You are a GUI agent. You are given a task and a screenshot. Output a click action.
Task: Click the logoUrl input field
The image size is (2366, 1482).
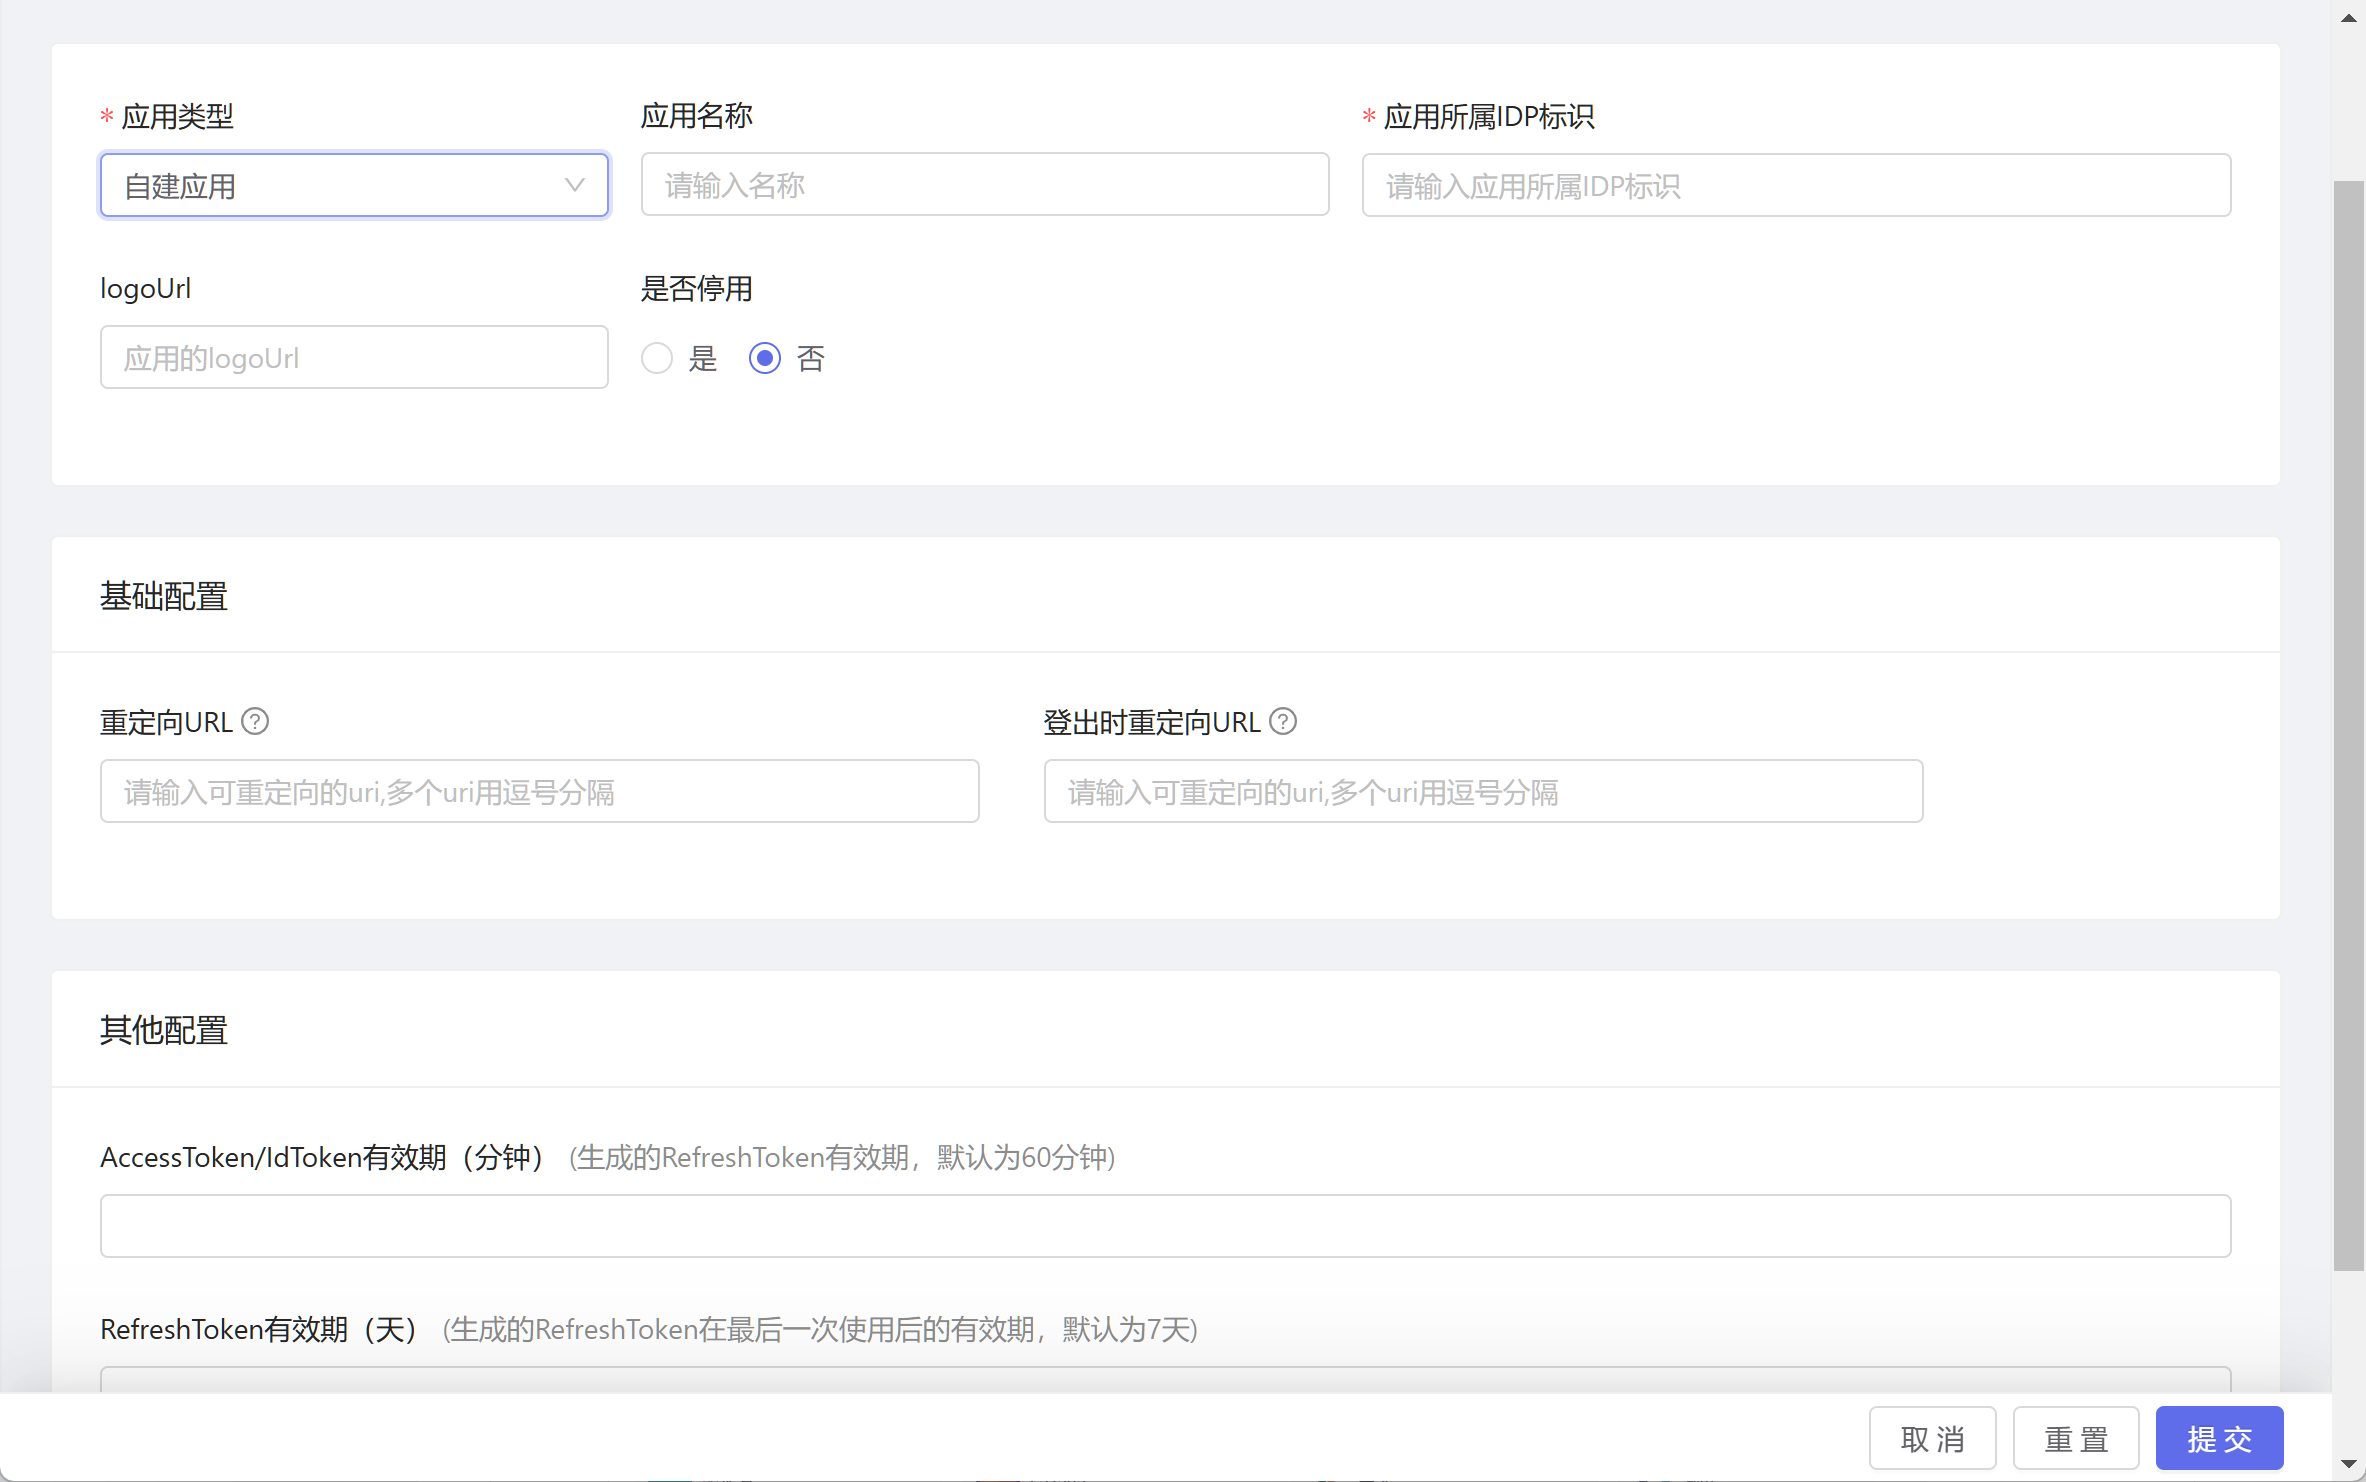[x=354, y=358]
